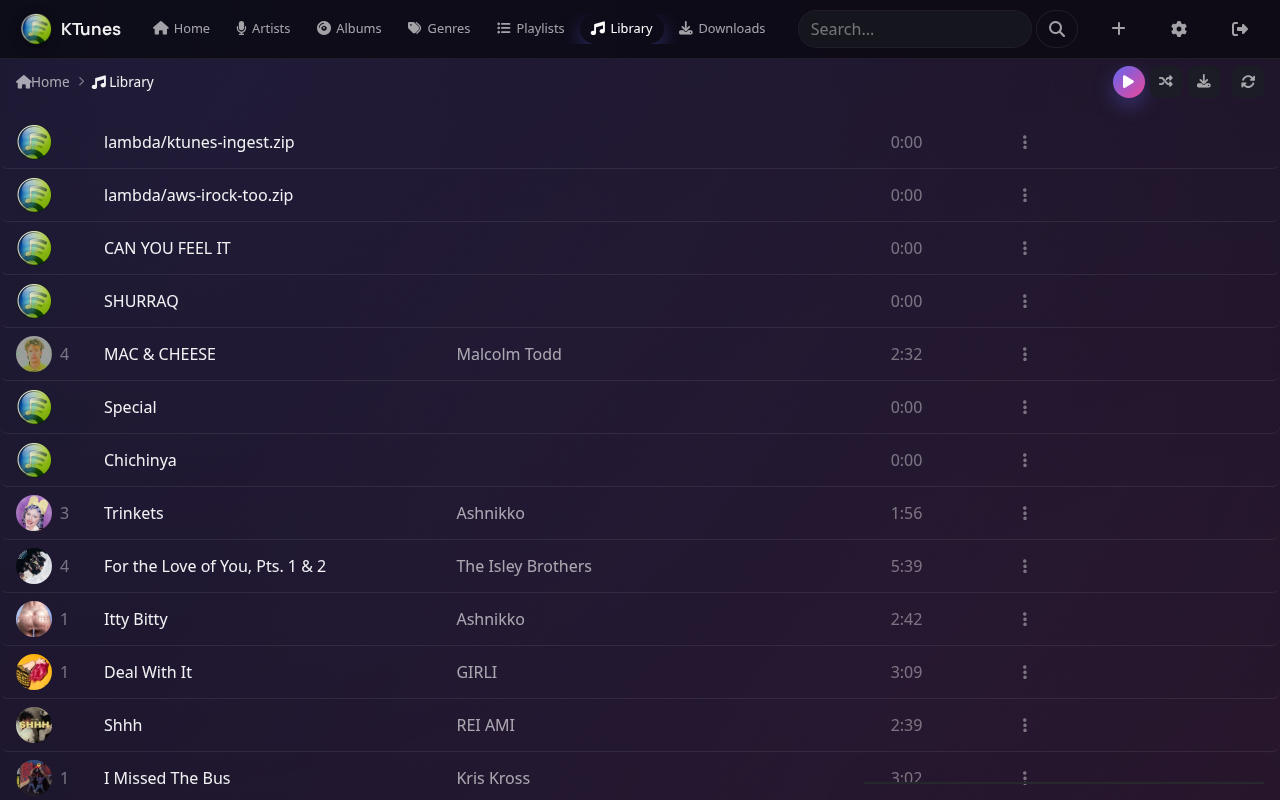Open the Albums tab
Image resolution: width=1280 pixels, height=800 pixels.
click(x=349, y=28)
